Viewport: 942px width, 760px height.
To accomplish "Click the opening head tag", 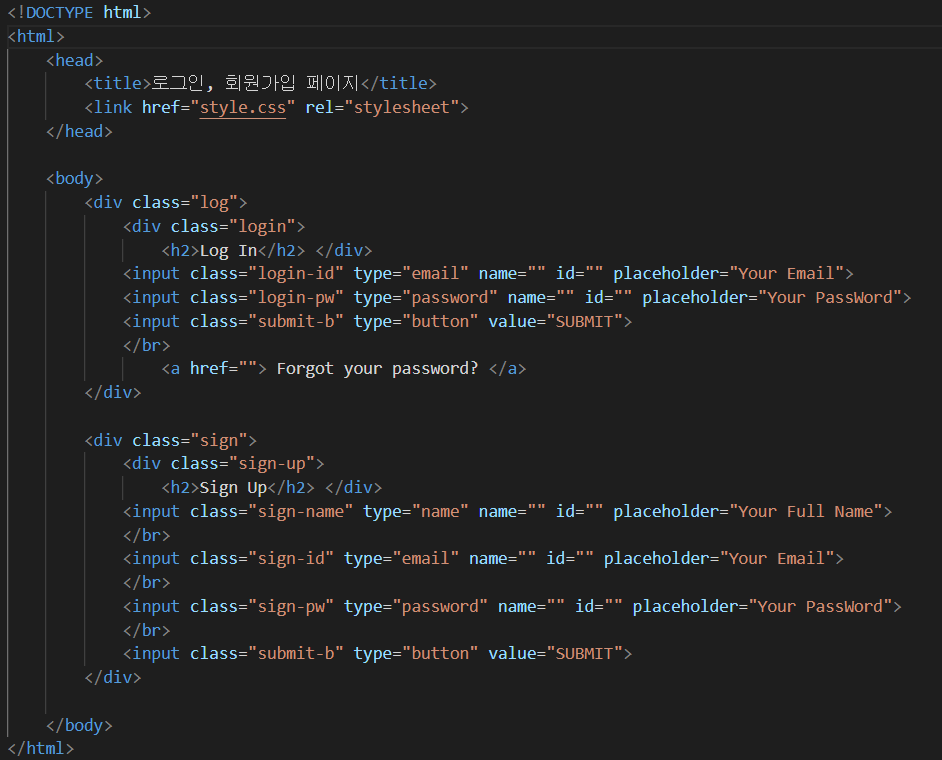I will coord(74,61).
